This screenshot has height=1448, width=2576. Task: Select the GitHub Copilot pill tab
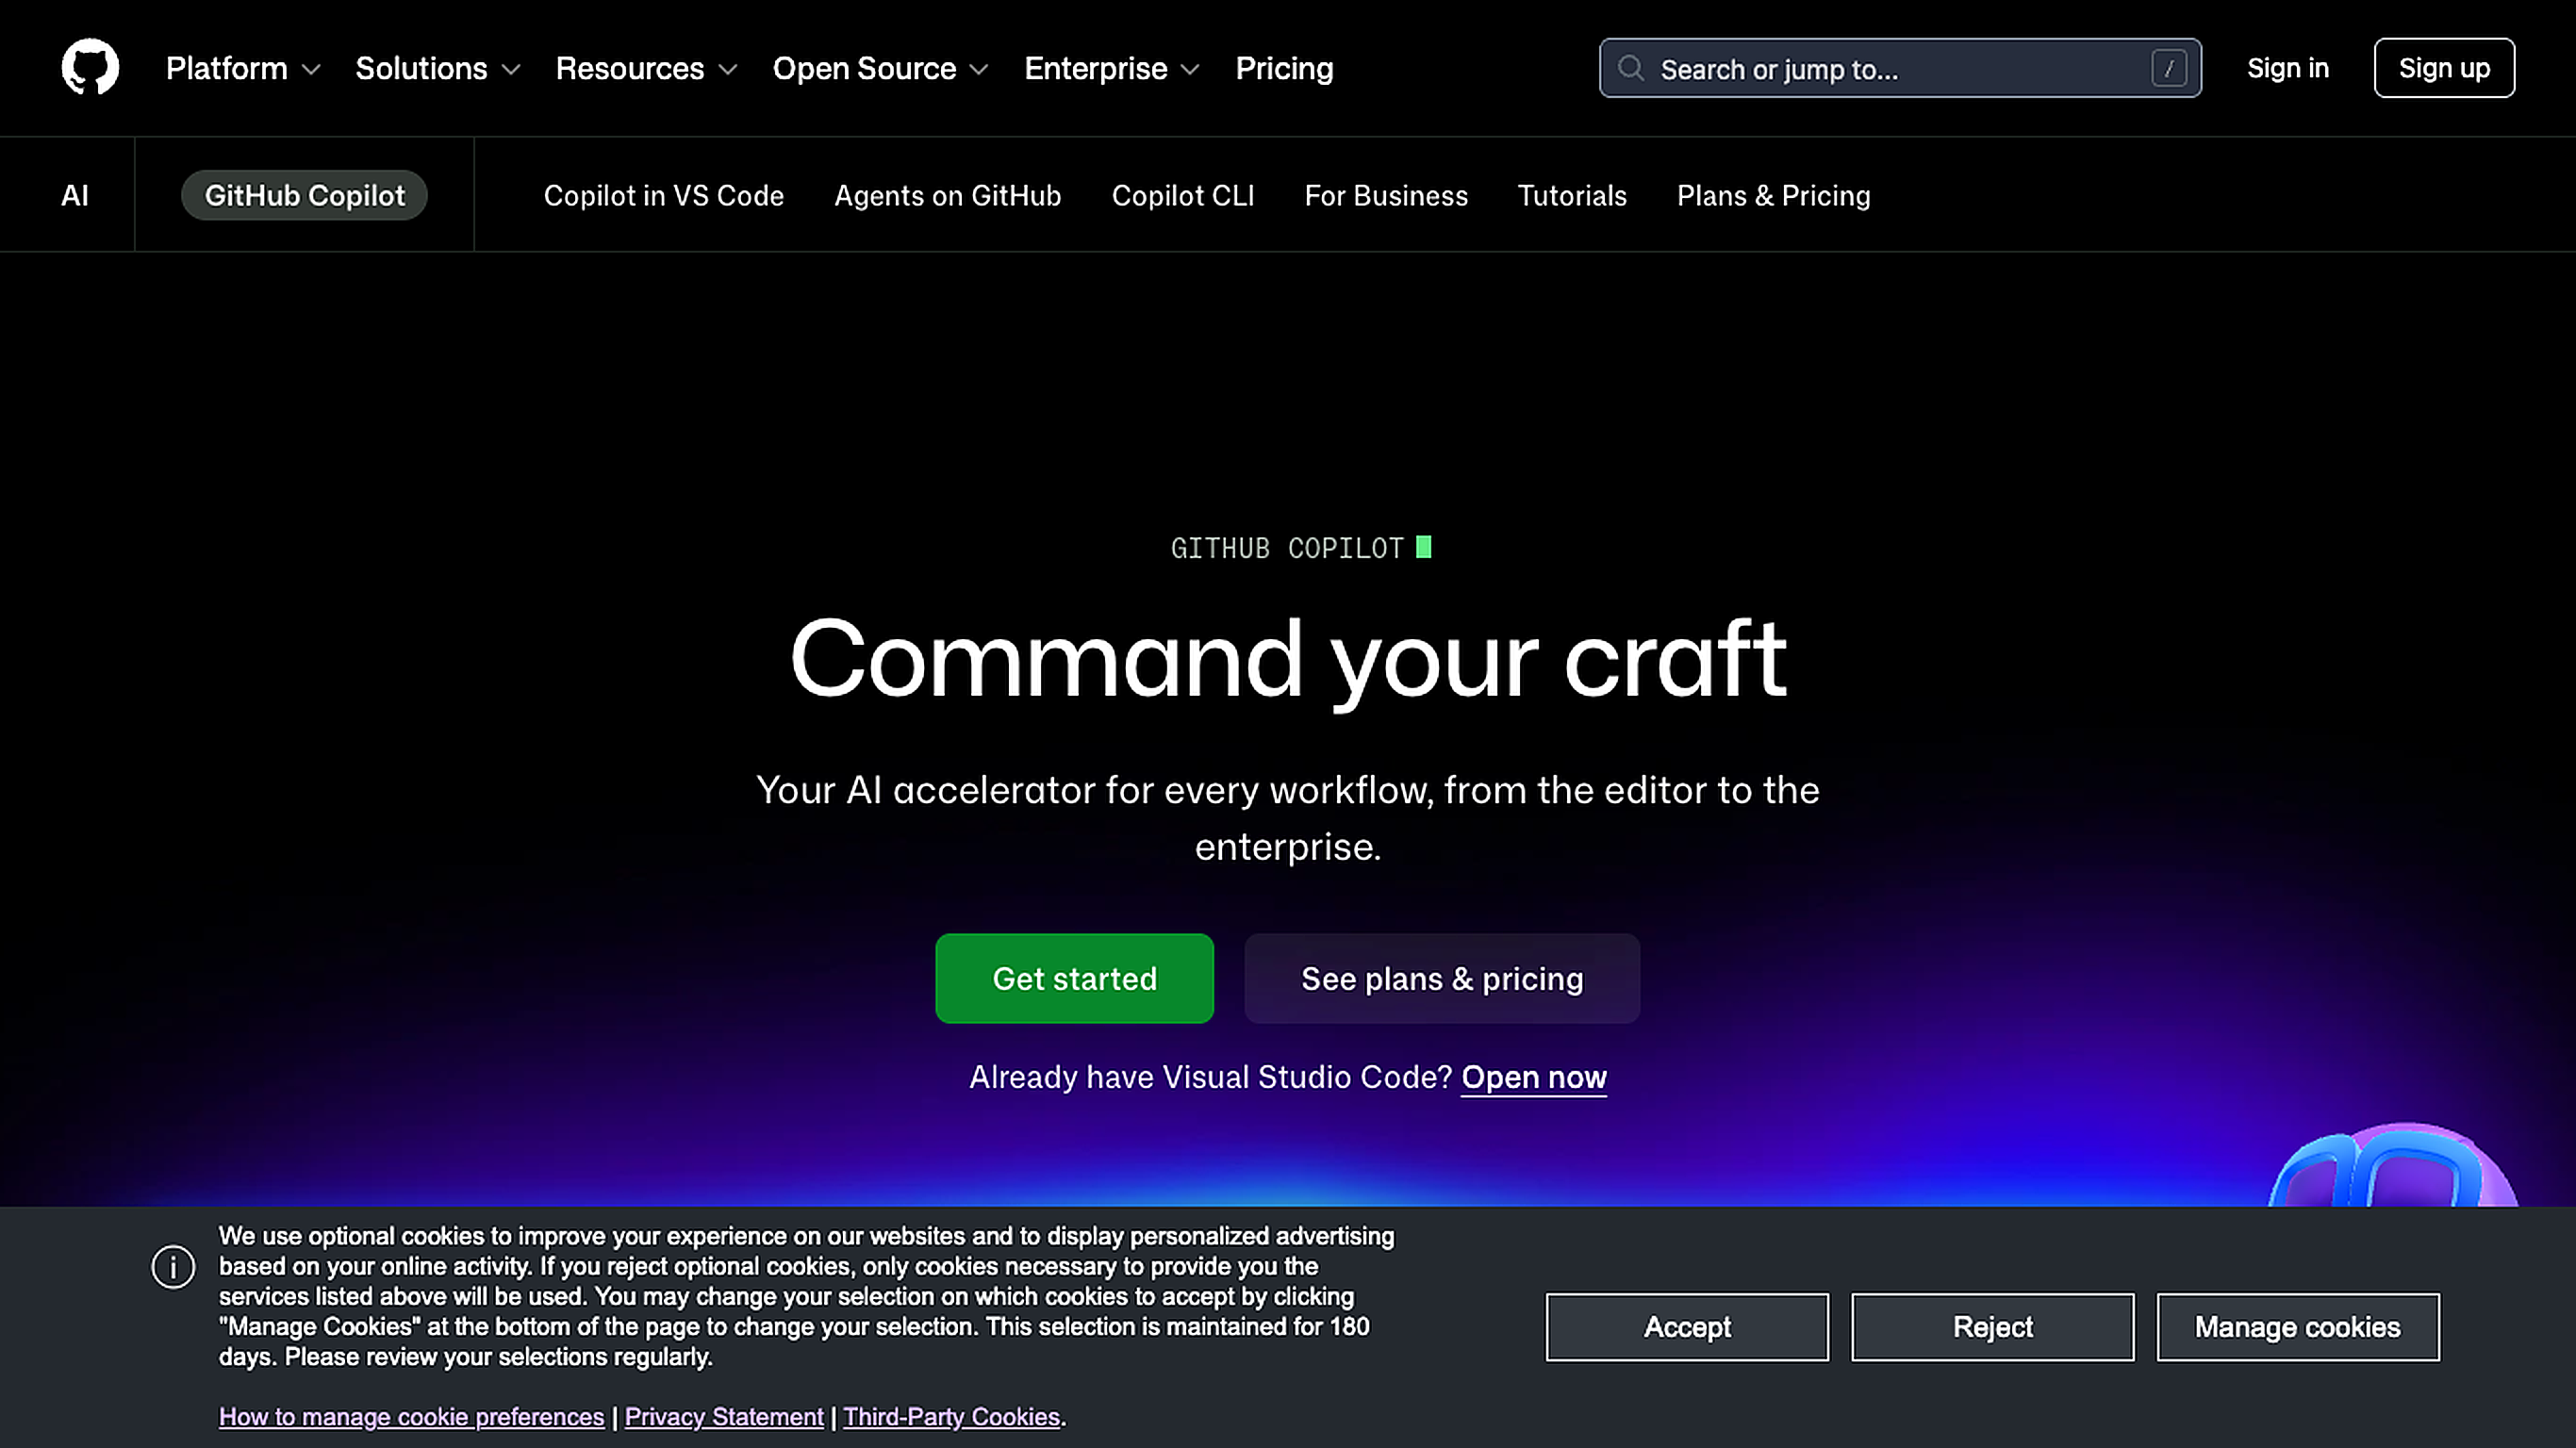click(x=304, y=195)
